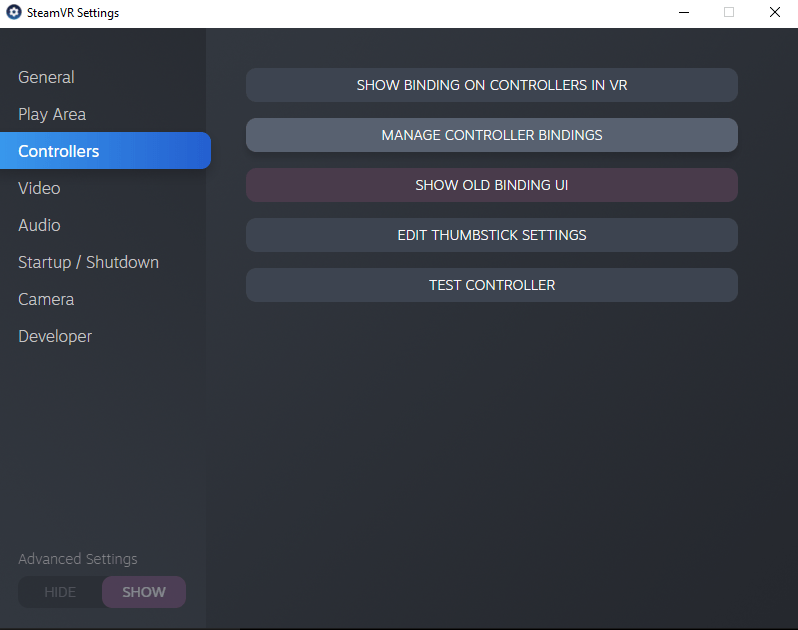Image resolution: width=798 pixels, height=630 pixels.
Task: Go to Video settings
Action: [x=39, y=188]
